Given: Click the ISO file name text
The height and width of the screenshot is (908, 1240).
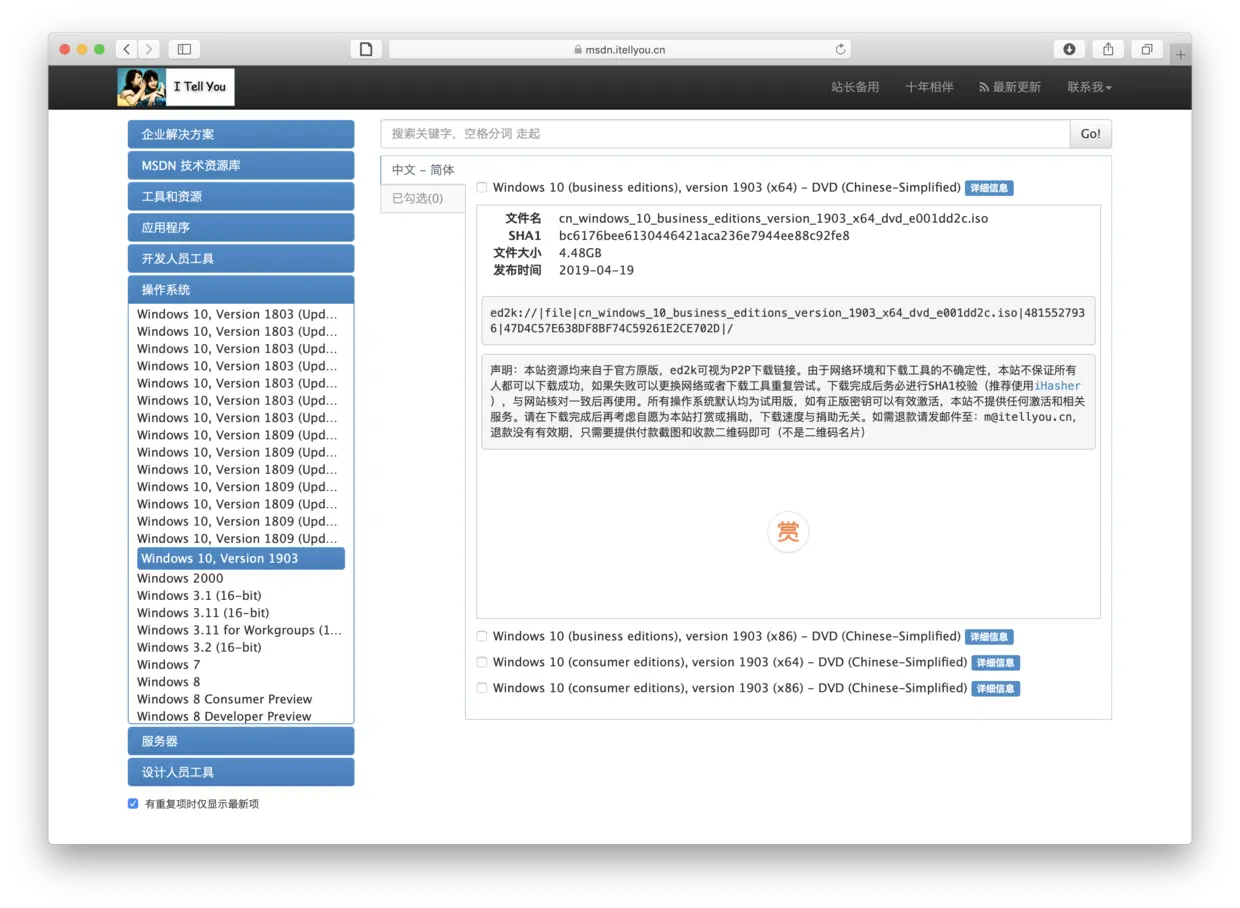Looking at the screenshot, I should pos(773,218).
